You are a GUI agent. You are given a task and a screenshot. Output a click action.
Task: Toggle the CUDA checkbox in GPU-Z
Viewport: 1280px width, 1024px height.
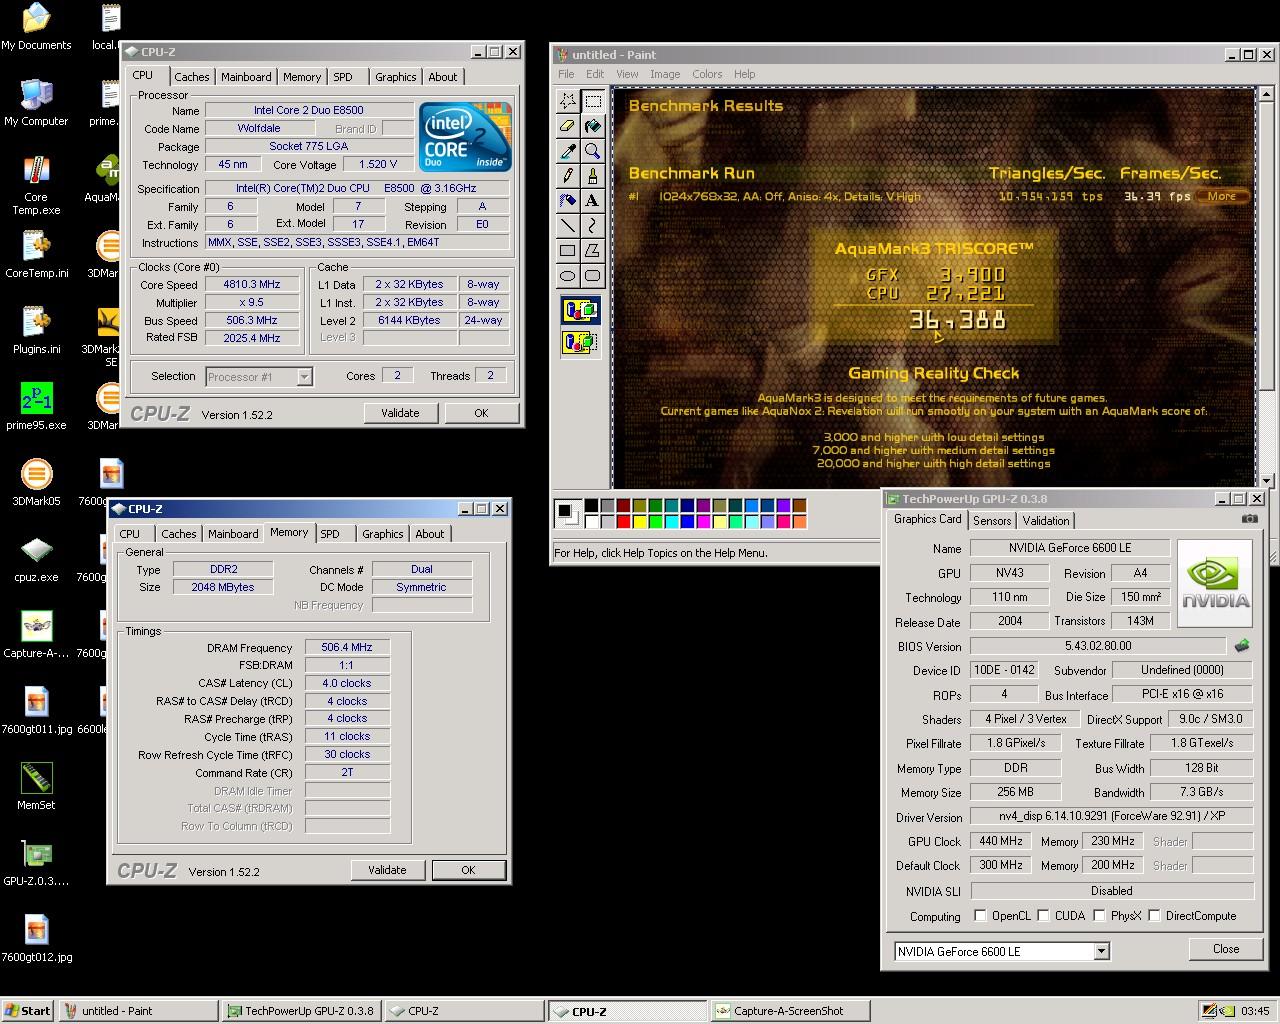coord(1043,916)
